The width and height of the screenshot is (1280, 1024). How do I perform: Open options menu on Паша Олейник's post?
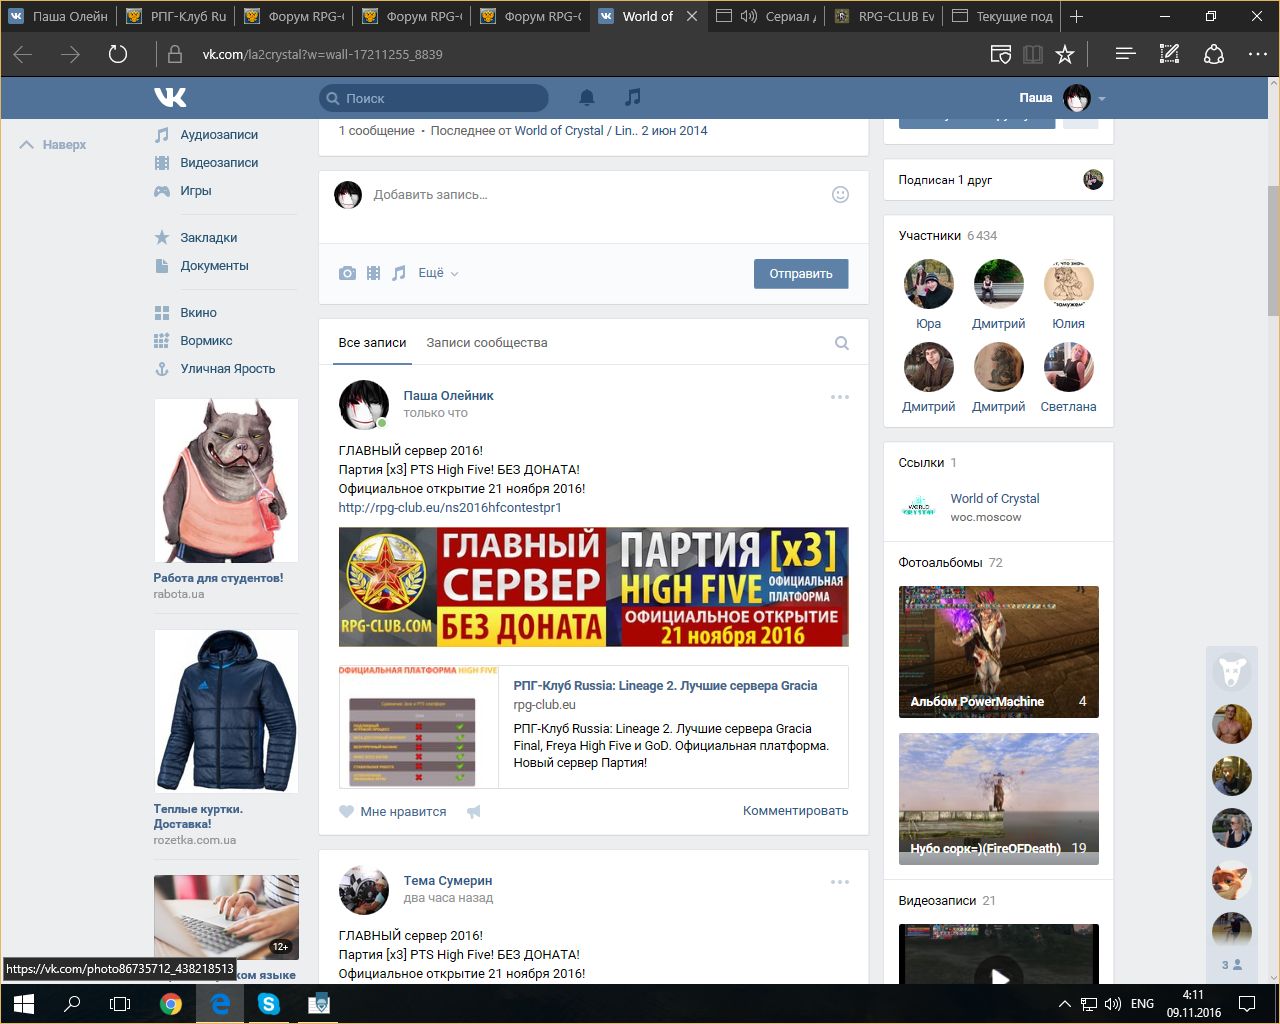(840, 397)
